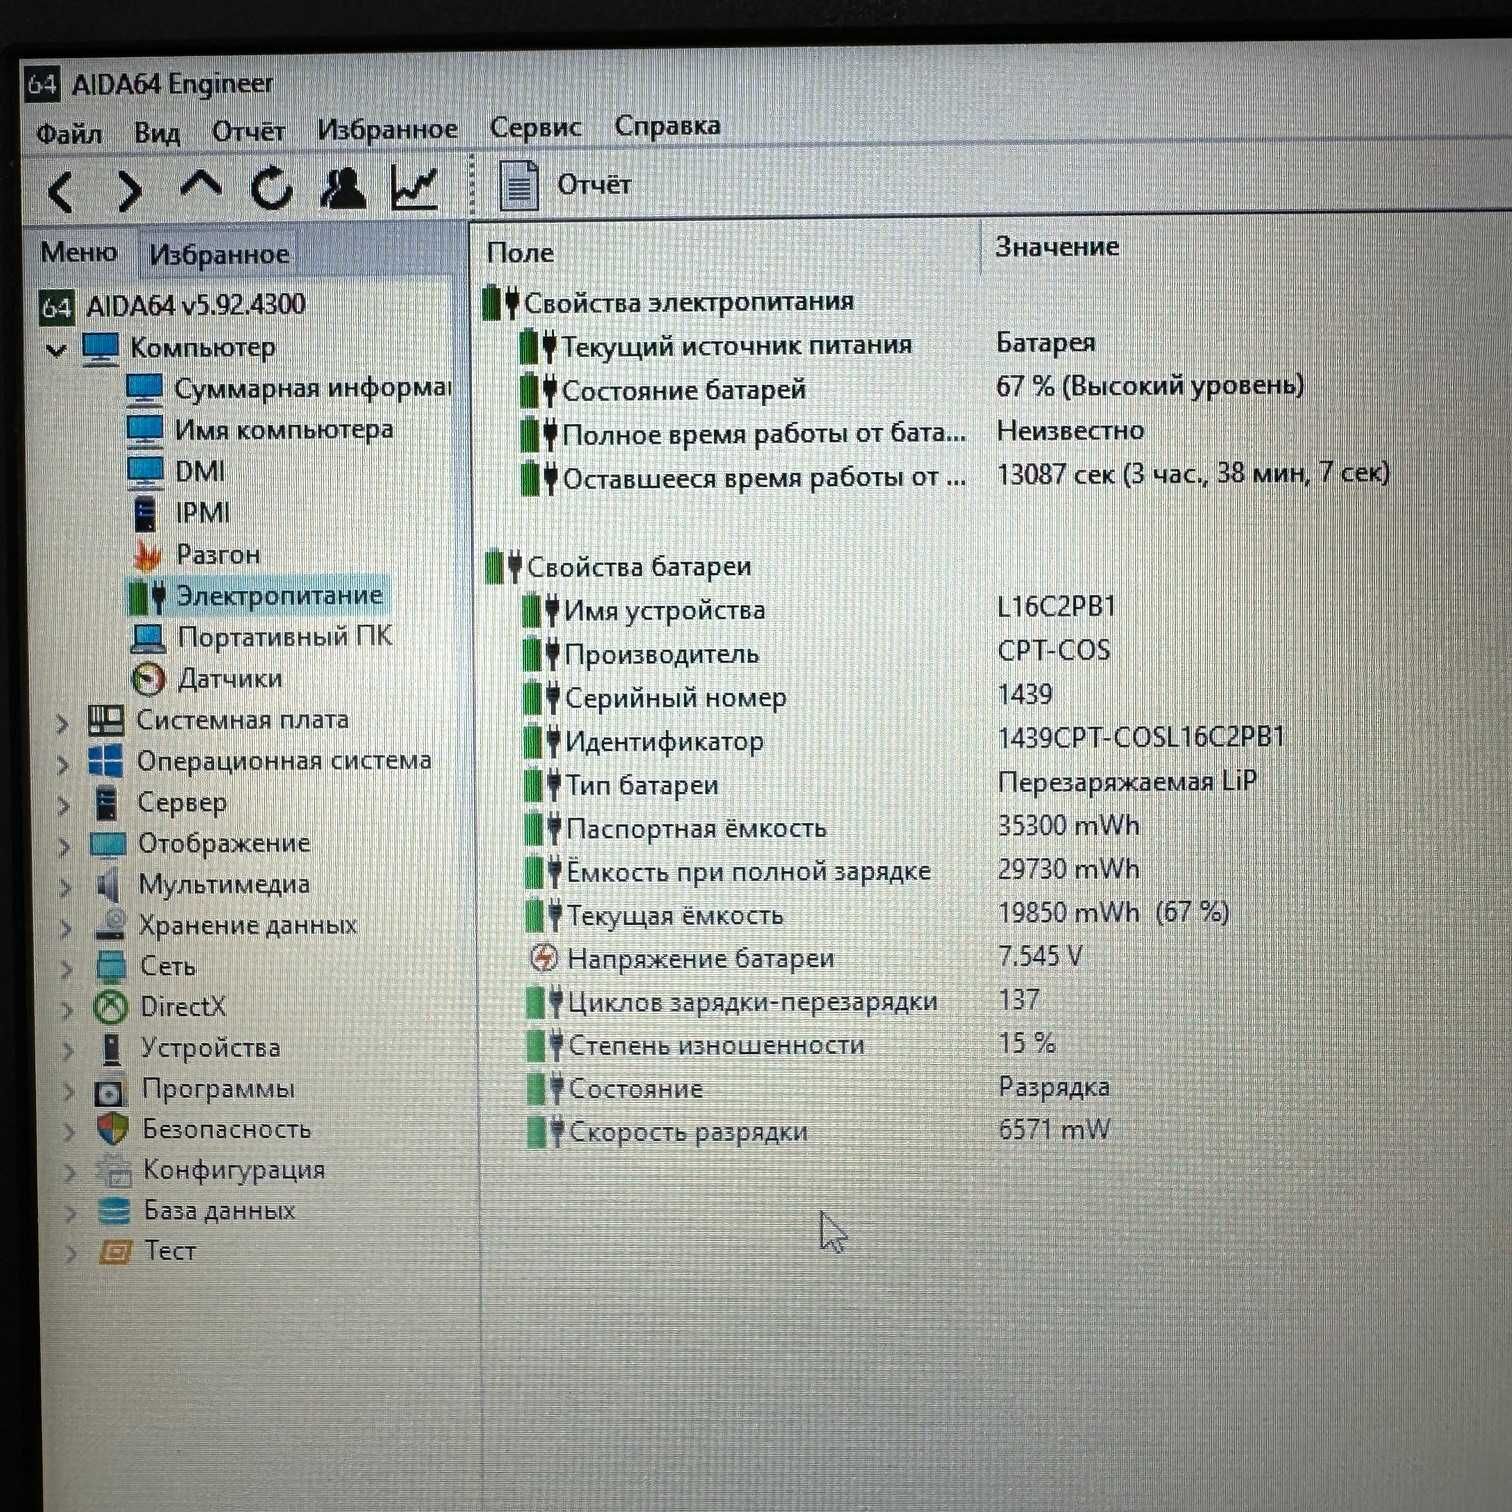The width and height of the screenshot is (1512, 1512).
Task: Click the Поле column header
Action: tap(520, 253)
